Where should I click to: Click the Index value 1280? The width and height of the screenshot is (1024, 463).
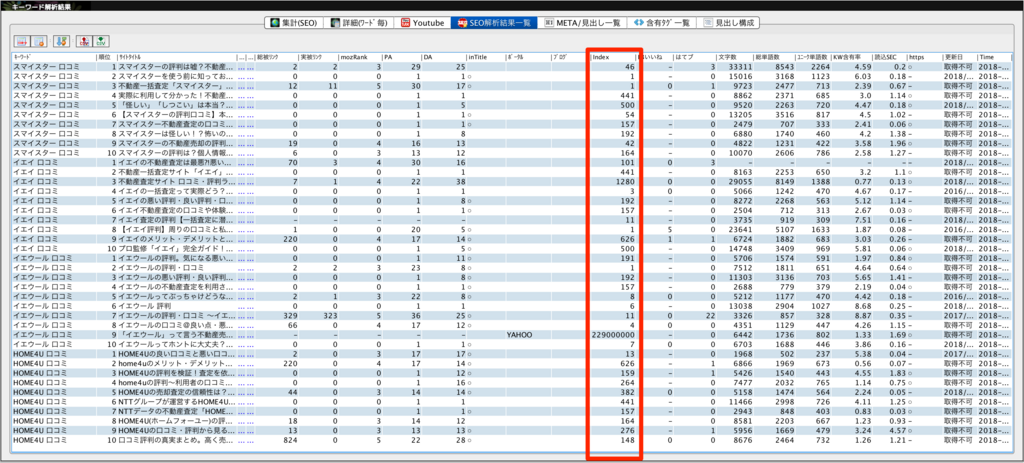click(x=625, y=182)
